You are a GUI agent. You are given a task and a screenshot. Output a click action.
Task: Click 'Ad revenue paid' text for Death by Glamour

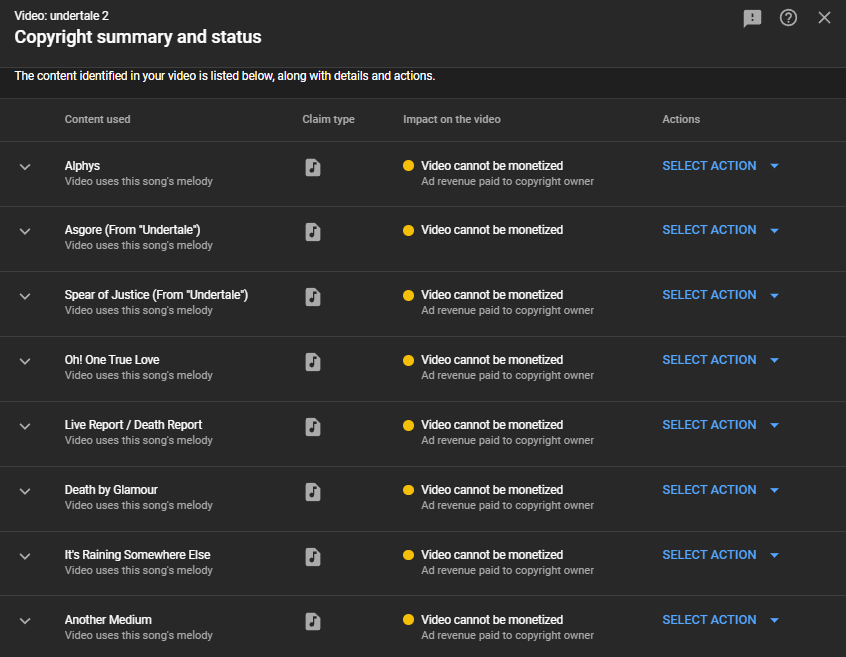pyautogui.click(x=507, y=505)
